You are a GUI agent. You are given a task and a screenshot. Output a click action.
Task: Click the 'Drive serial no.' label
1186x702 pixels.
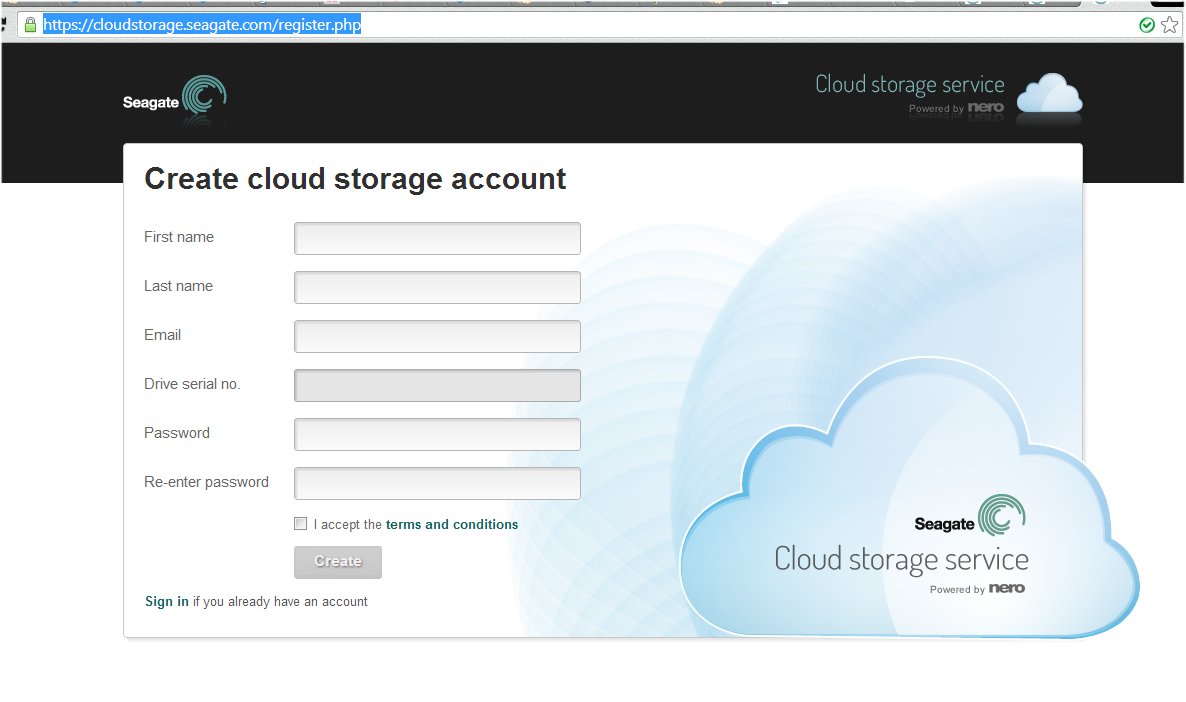pyautogui.click(x=192, y=384)
